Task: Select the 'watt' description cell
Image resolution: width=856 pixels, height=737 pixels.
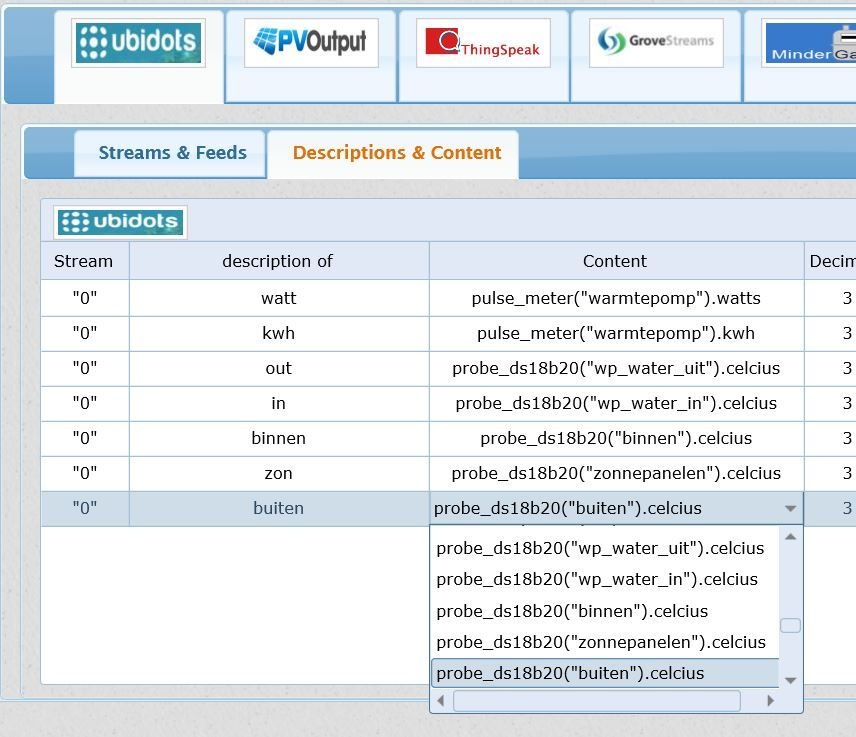Action: click(x=279, y=299)
